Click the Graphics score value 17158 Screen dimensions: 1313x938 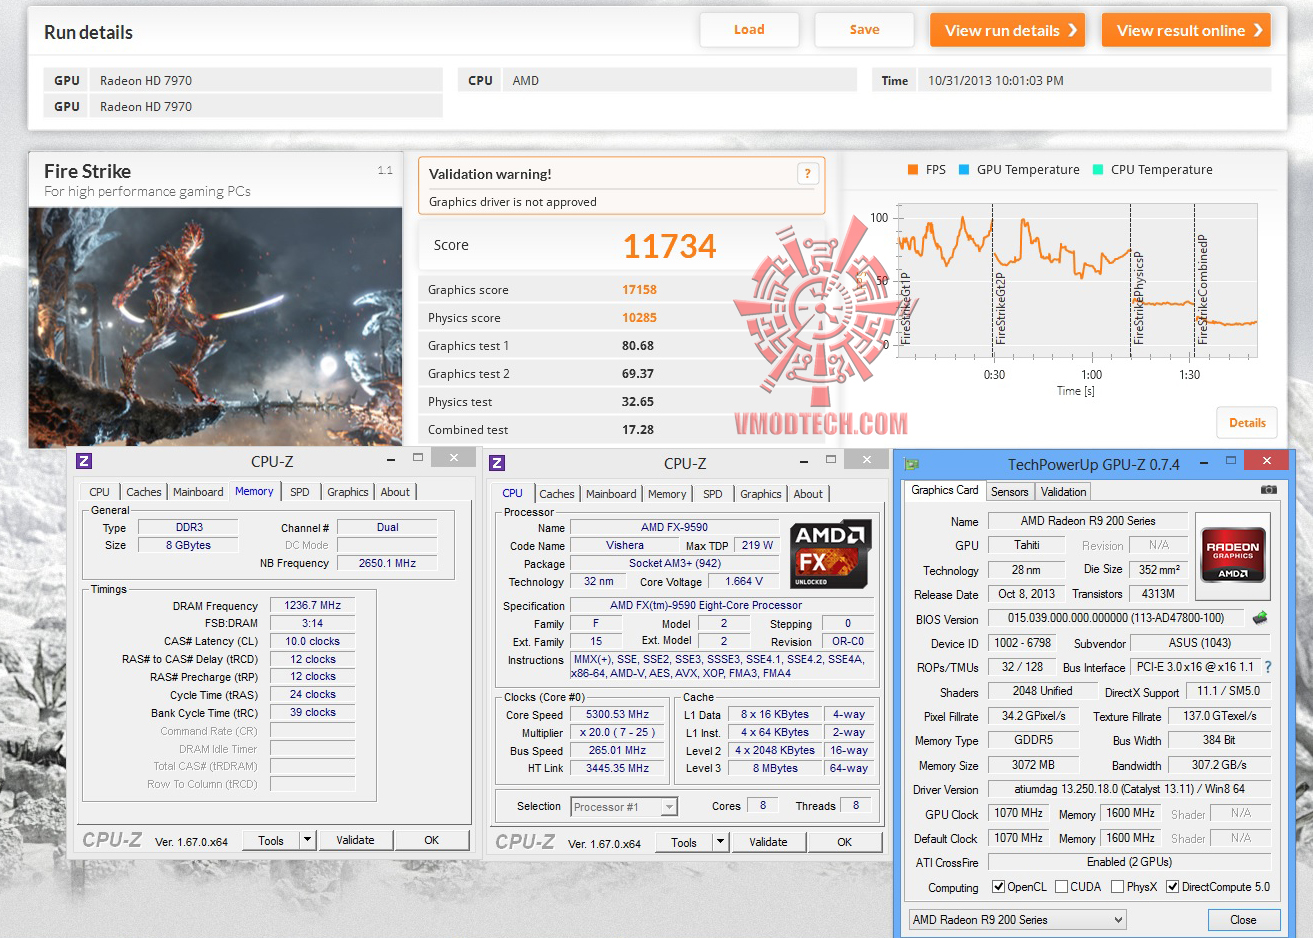click(x=639, y=290)
